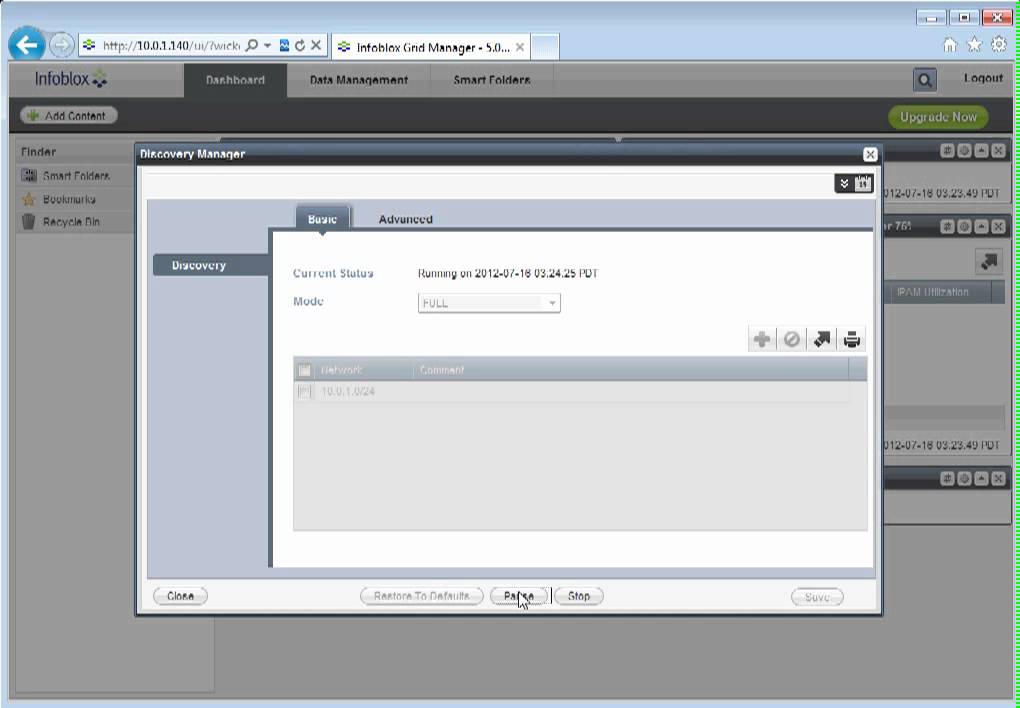The image size is (1020, 708).
Task: Collapse the top dashboard widget
Action: pos(981,151)
